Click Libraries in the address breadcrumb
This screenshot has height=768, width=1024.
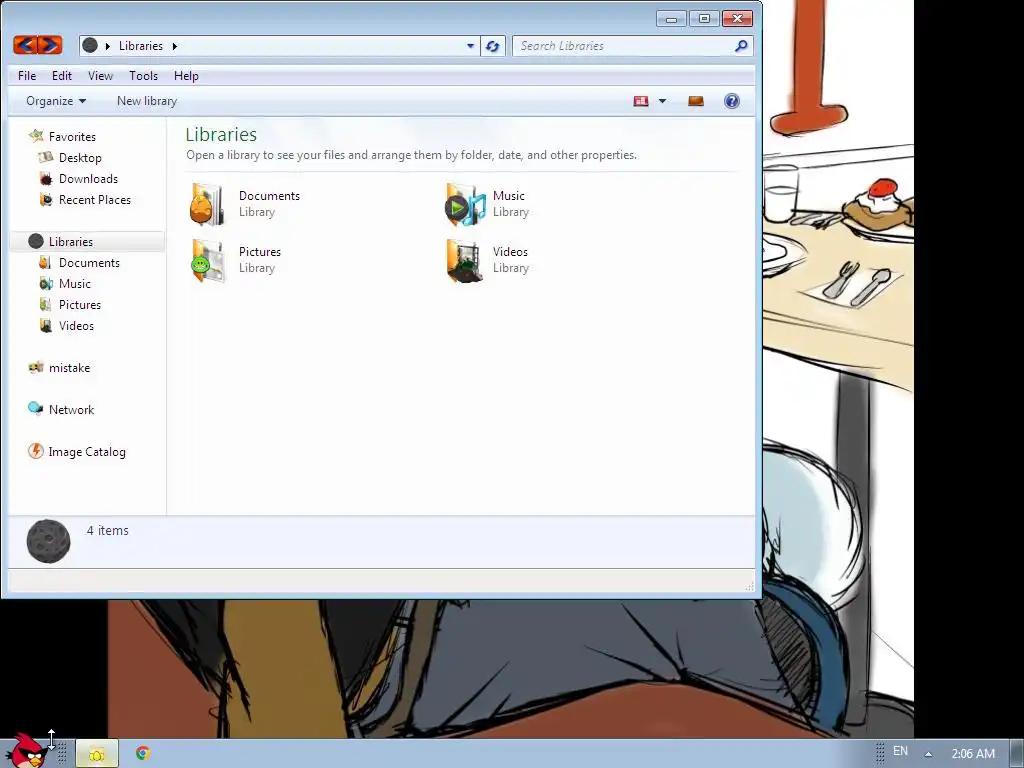tap(141, 46)
